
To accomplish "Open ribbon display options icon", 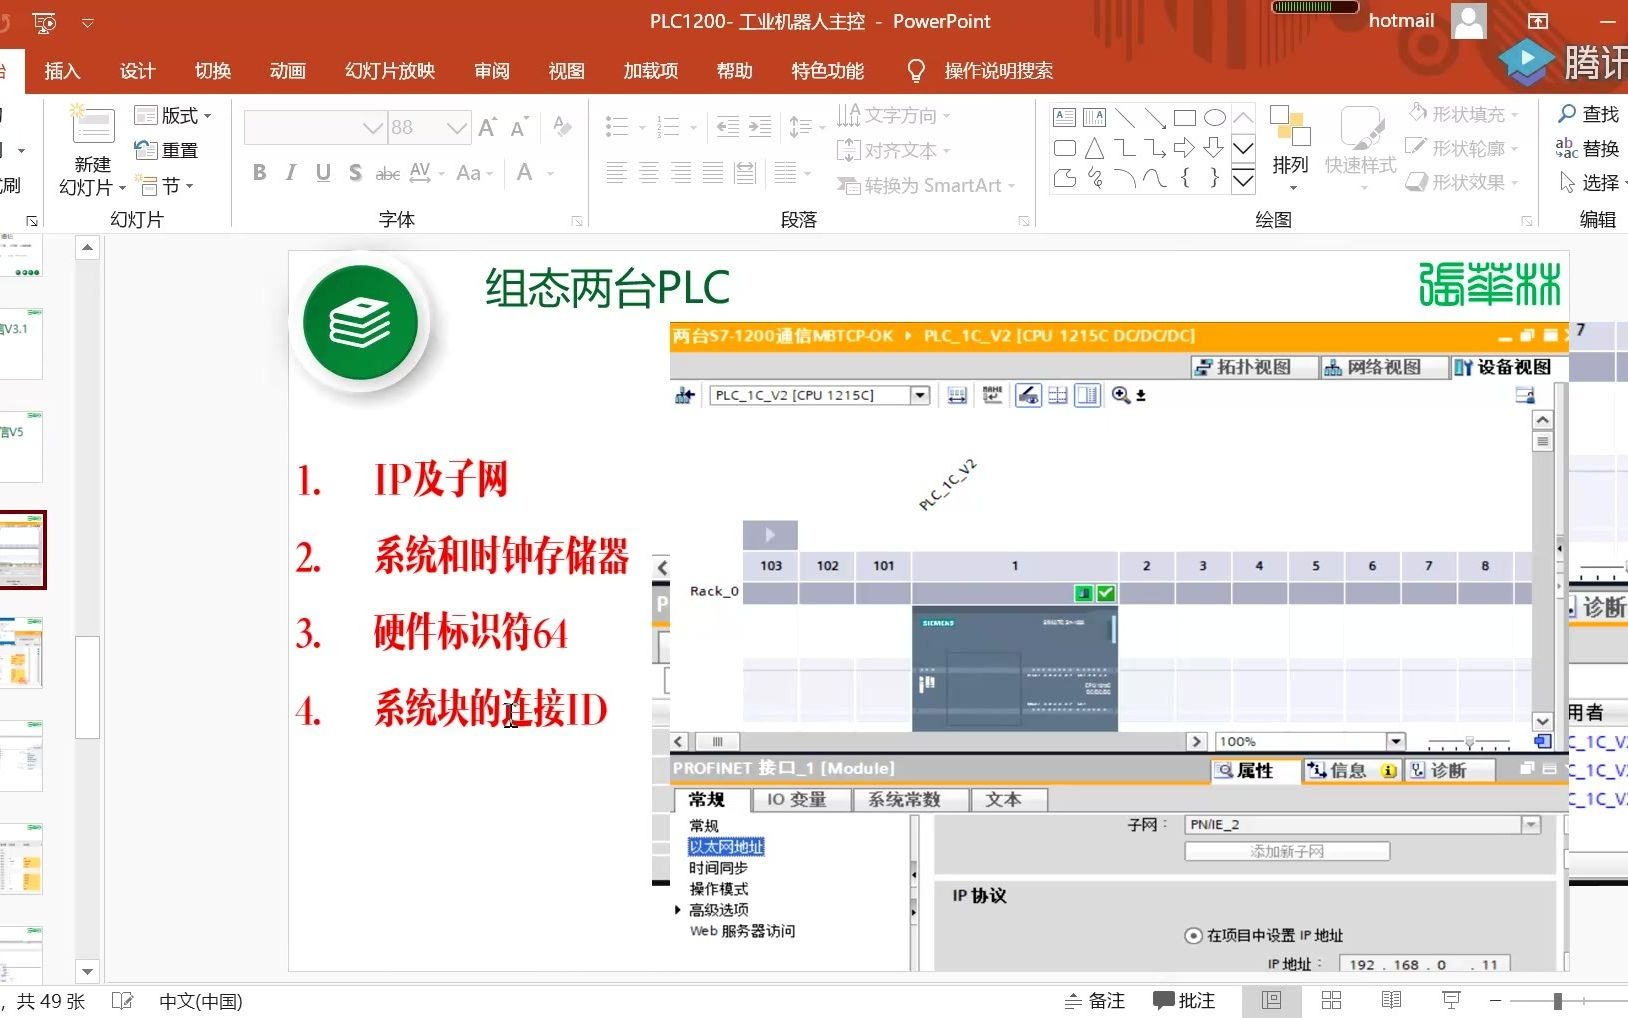I will [1538, 21].
